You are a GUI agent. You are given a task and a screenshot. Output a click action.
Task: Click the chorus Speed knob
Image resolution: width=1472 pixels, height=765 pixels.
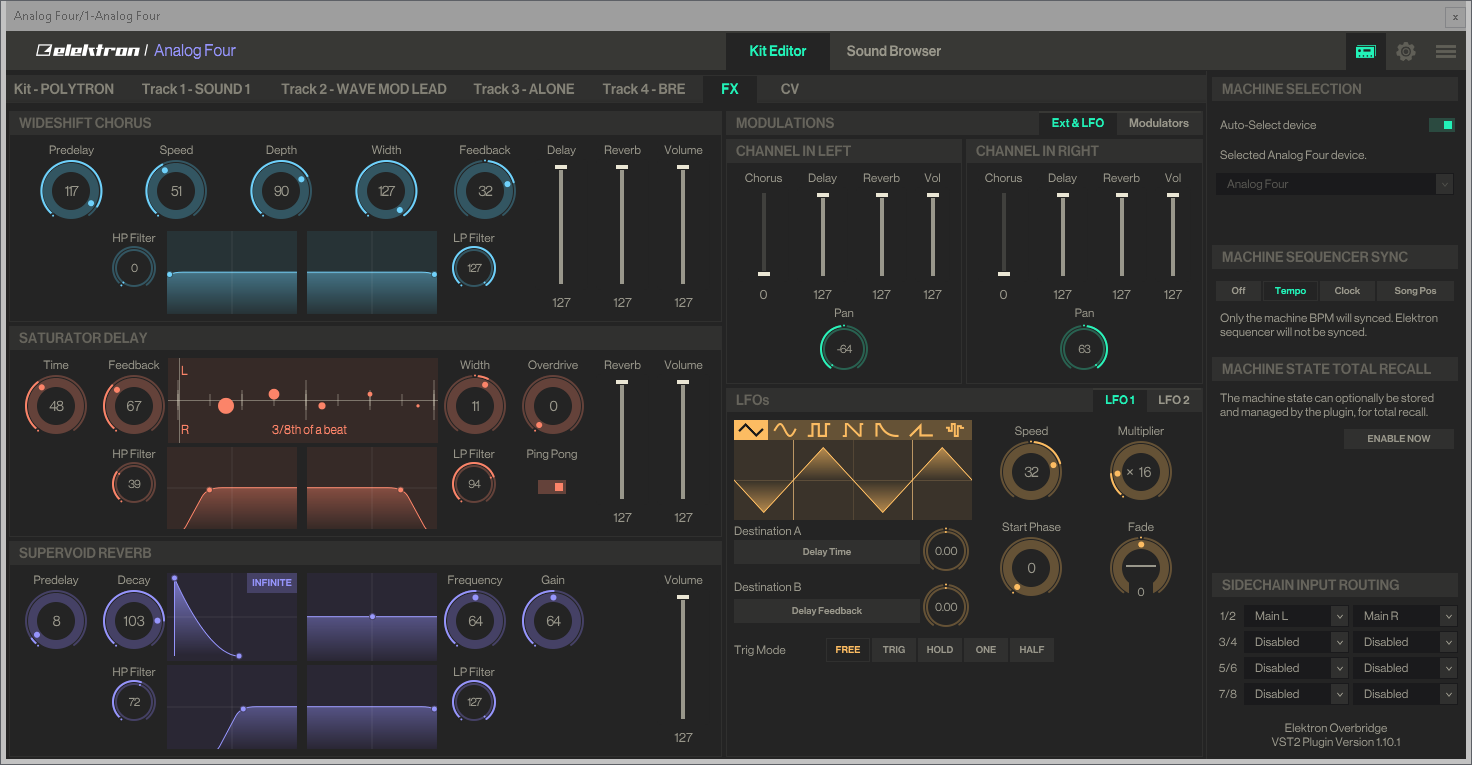pos(176,190)
